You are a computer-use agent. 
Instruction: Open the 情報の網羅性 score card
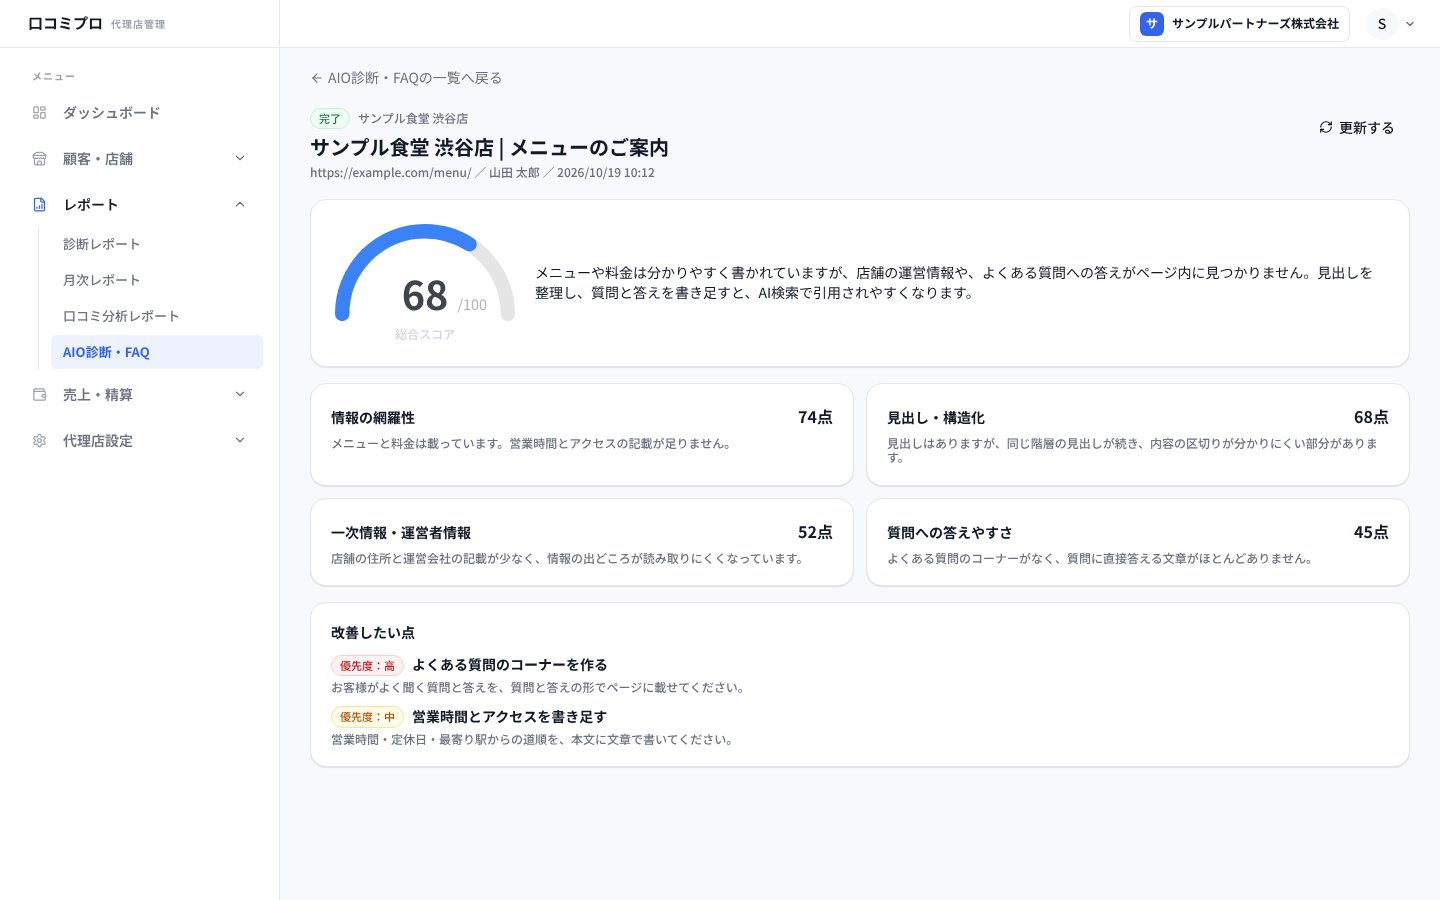click(582, 435)
